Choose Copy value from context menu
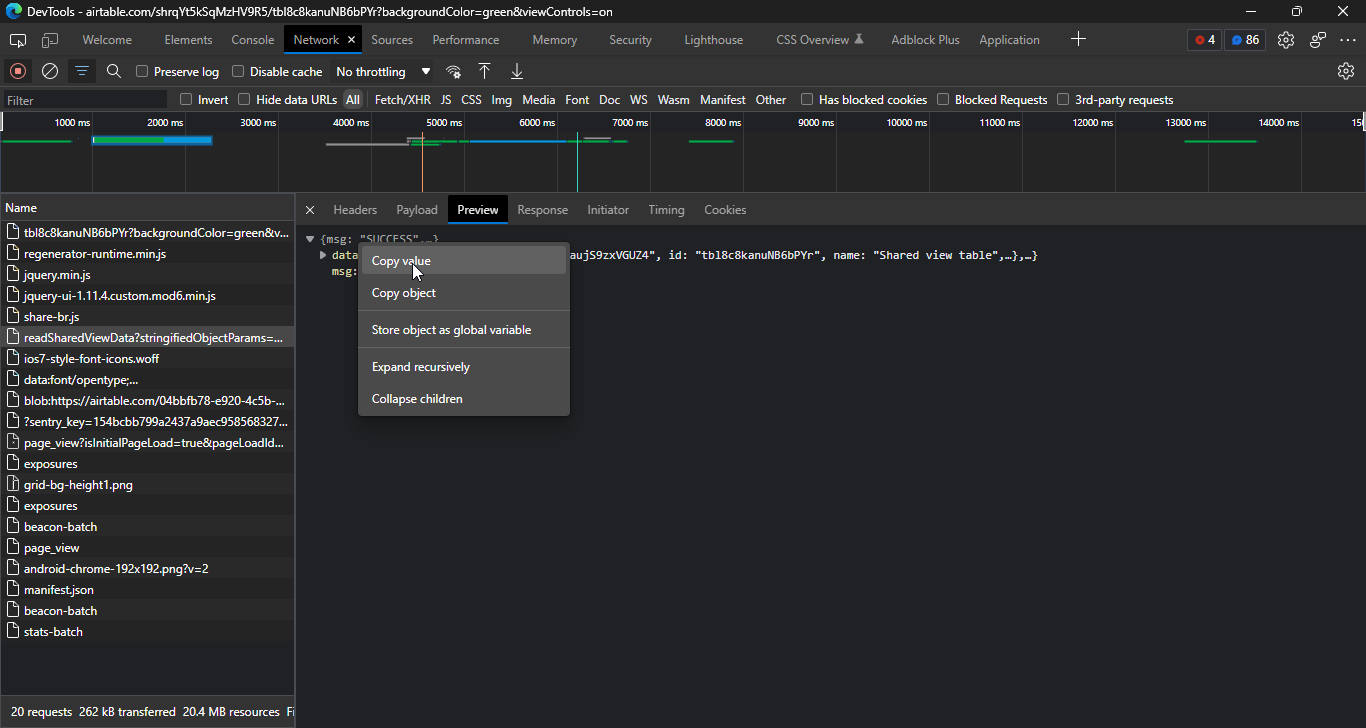Screen dimensions: 1366x728 click(x=464, y=261)
